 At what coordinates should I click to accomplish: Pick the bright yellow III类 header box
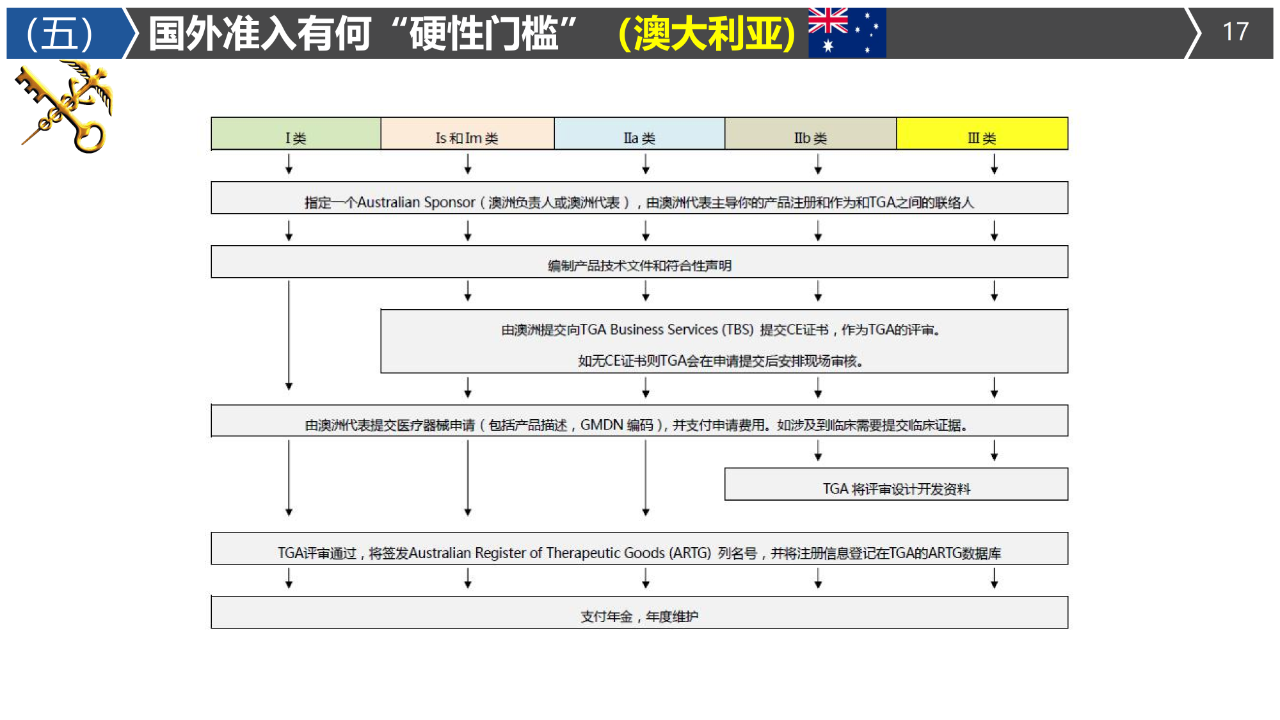pos(982,134)
